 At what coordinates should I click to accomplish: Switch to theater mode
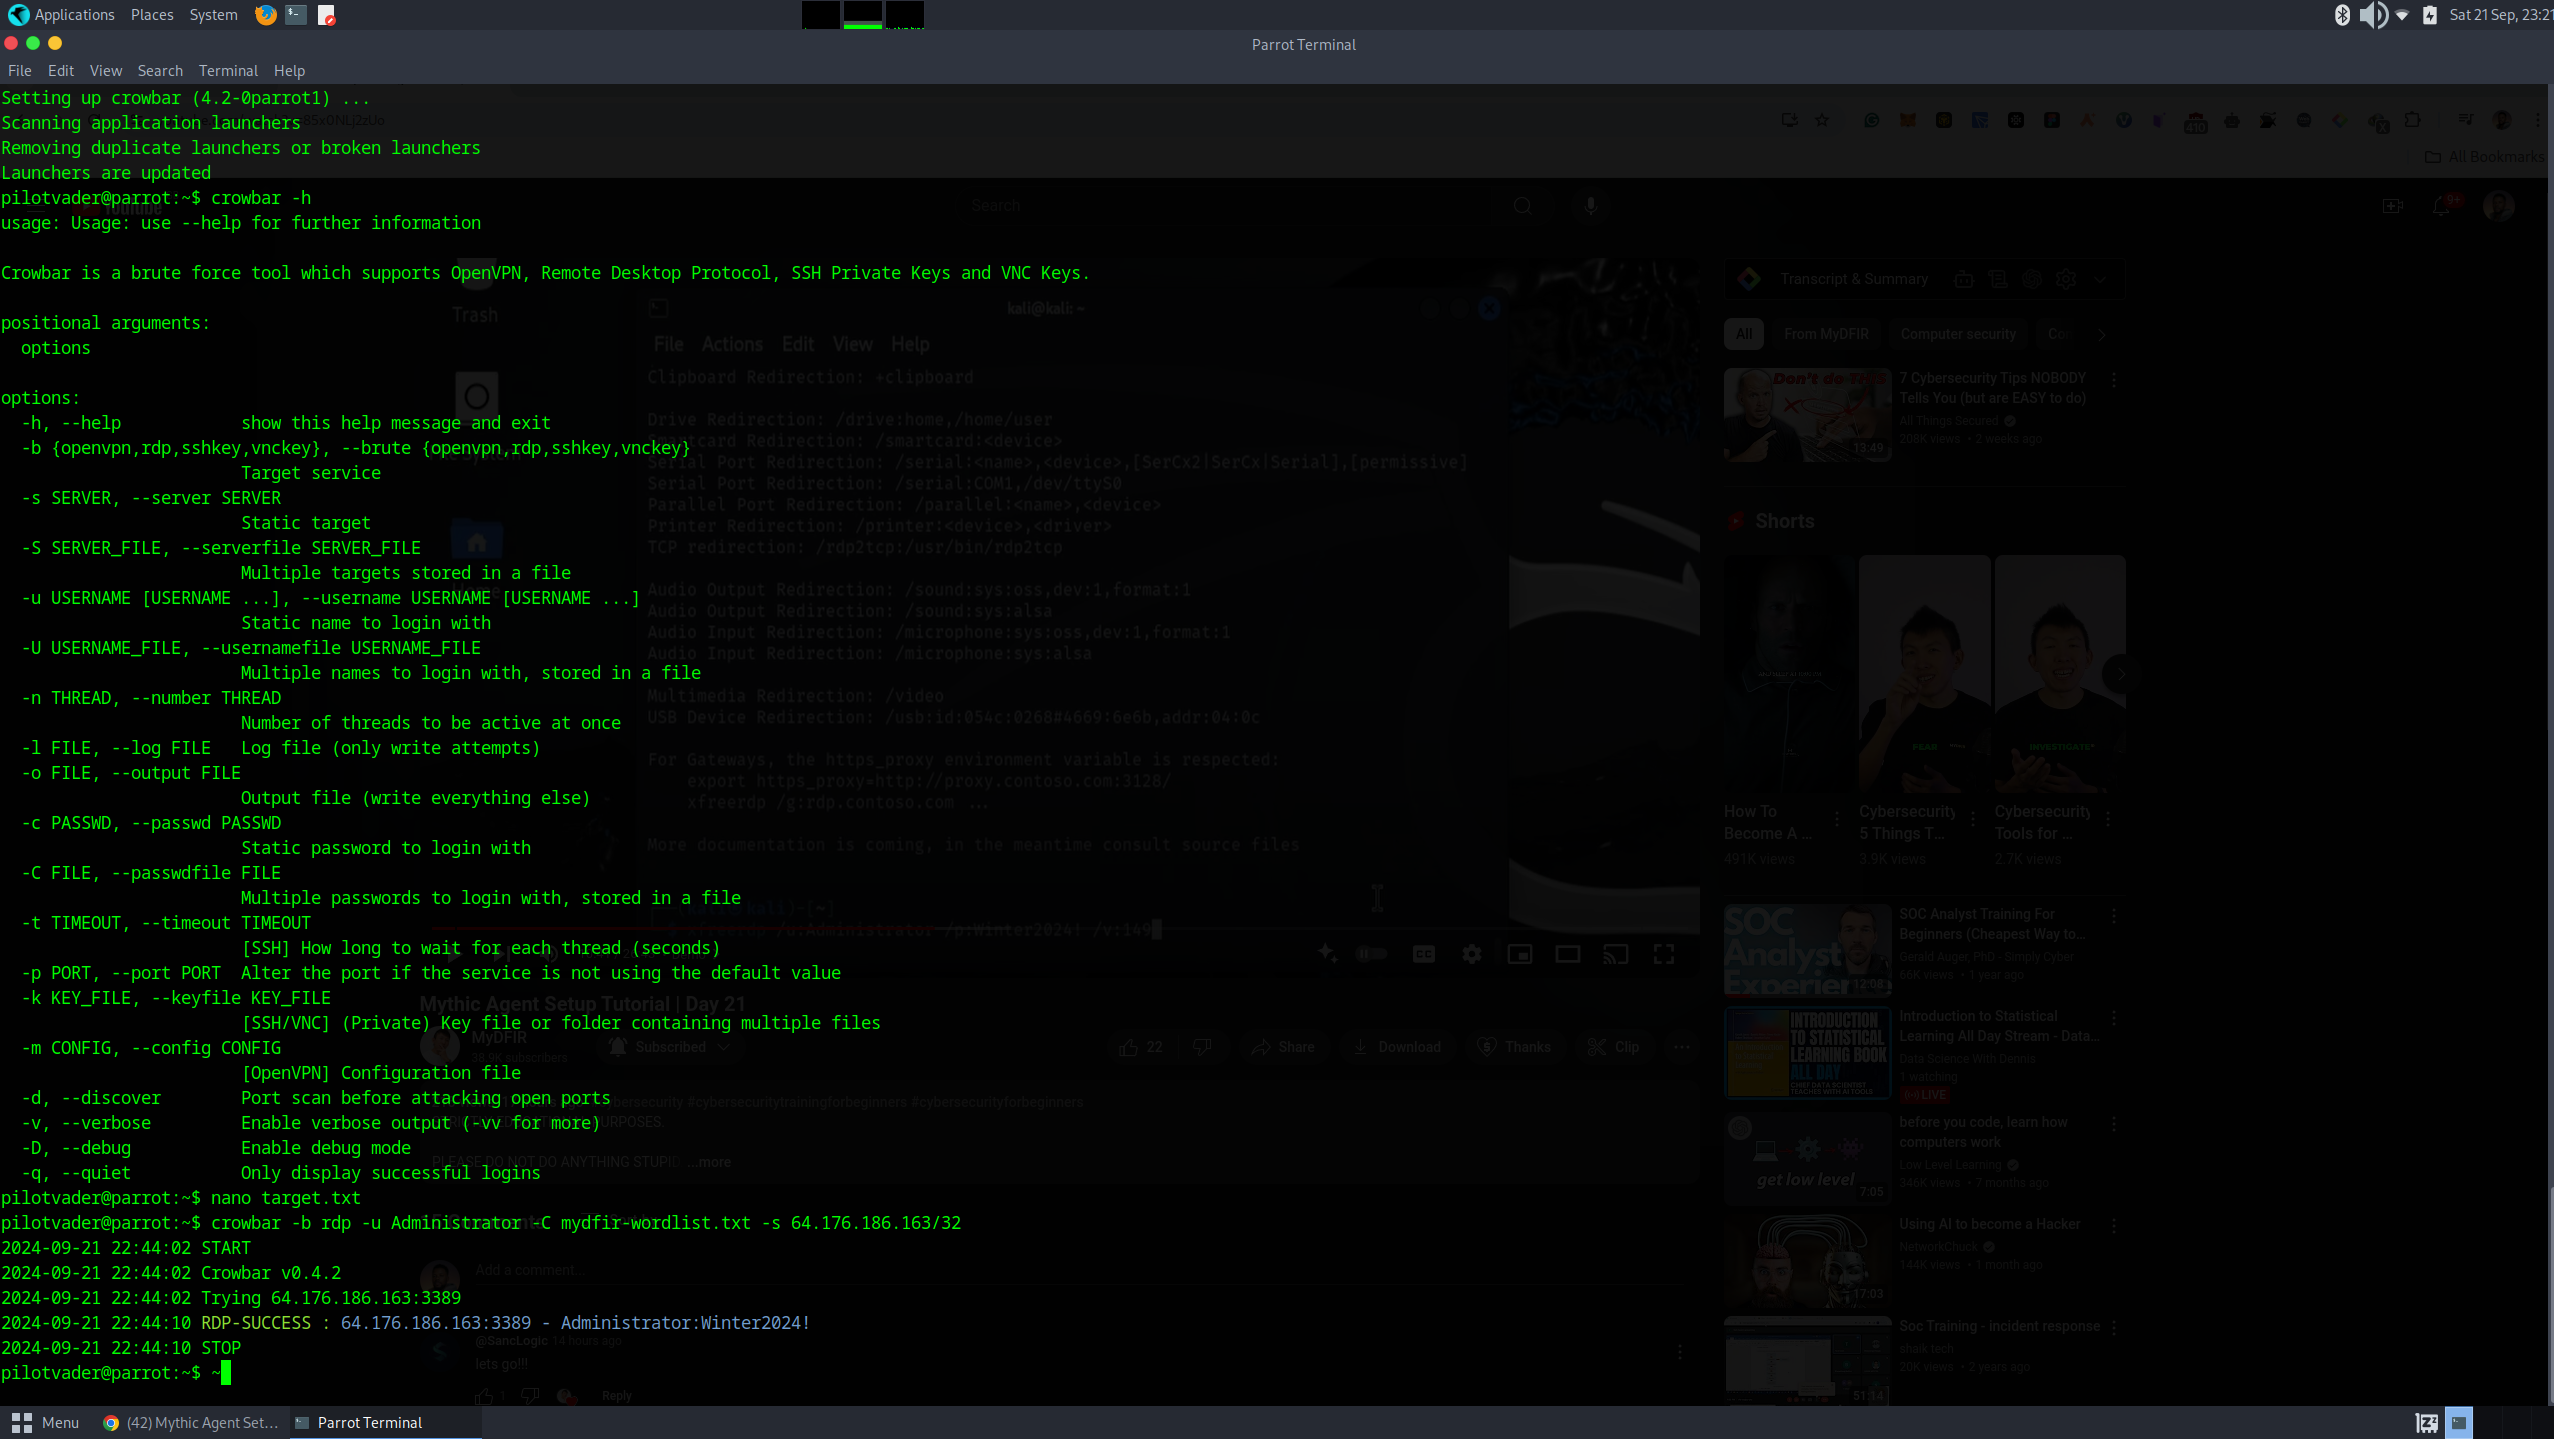pyautogui.click(x=1567, y=953)
